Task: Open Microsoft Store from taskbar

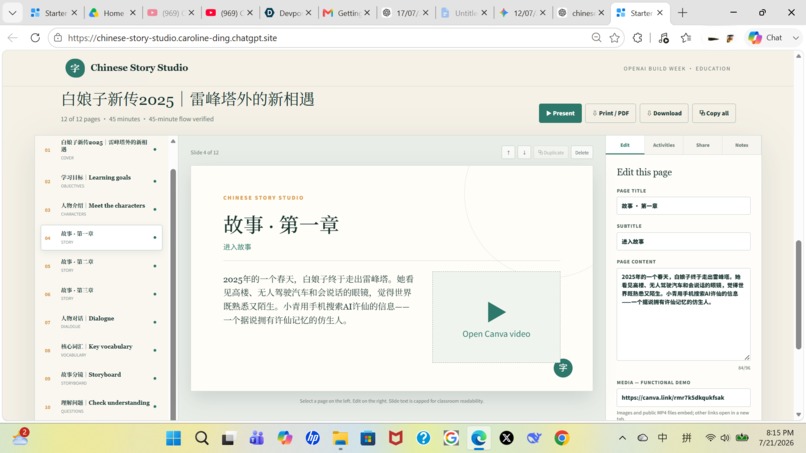Action: pyautogui.click(x=368, y=438)
